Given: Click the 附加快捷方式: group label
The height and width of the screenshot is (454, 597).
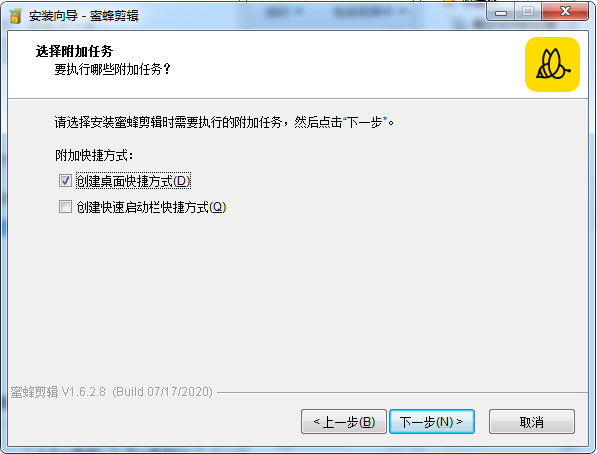Looking at the screenshot, I should click(94, 155).
